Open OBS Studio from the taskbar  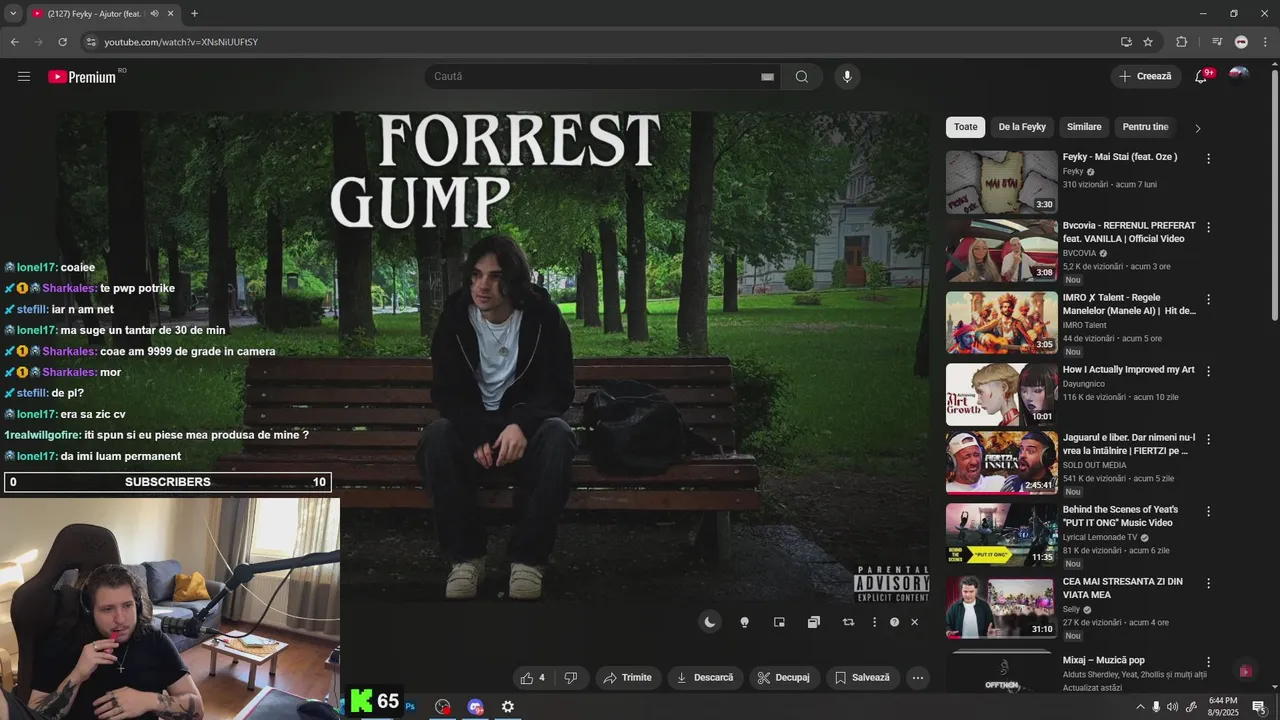point(443,707)
